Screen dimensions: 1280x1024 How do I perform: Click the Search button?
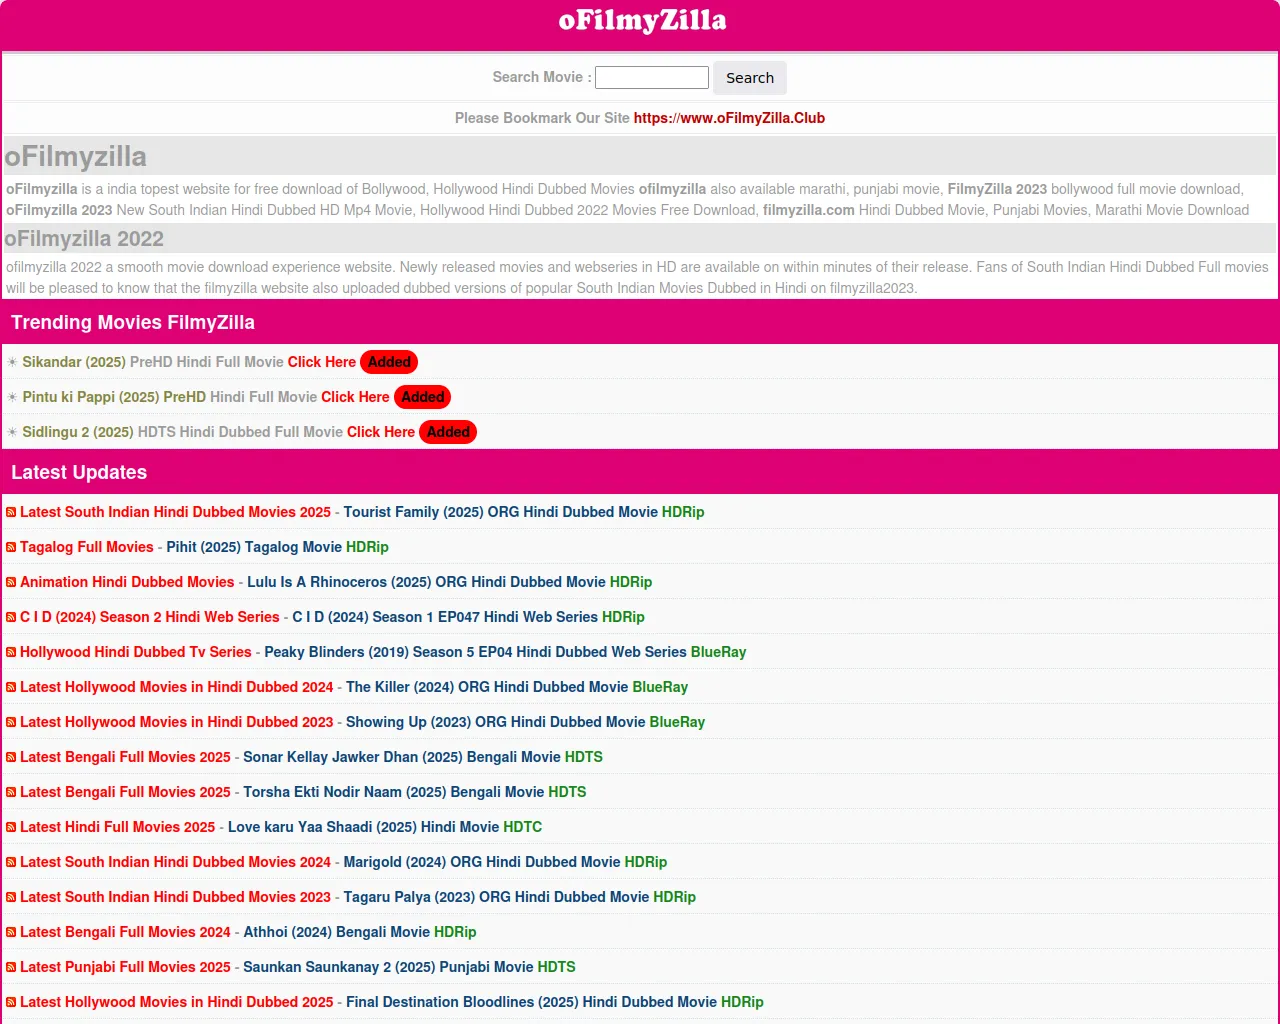(x=750, y=78)
